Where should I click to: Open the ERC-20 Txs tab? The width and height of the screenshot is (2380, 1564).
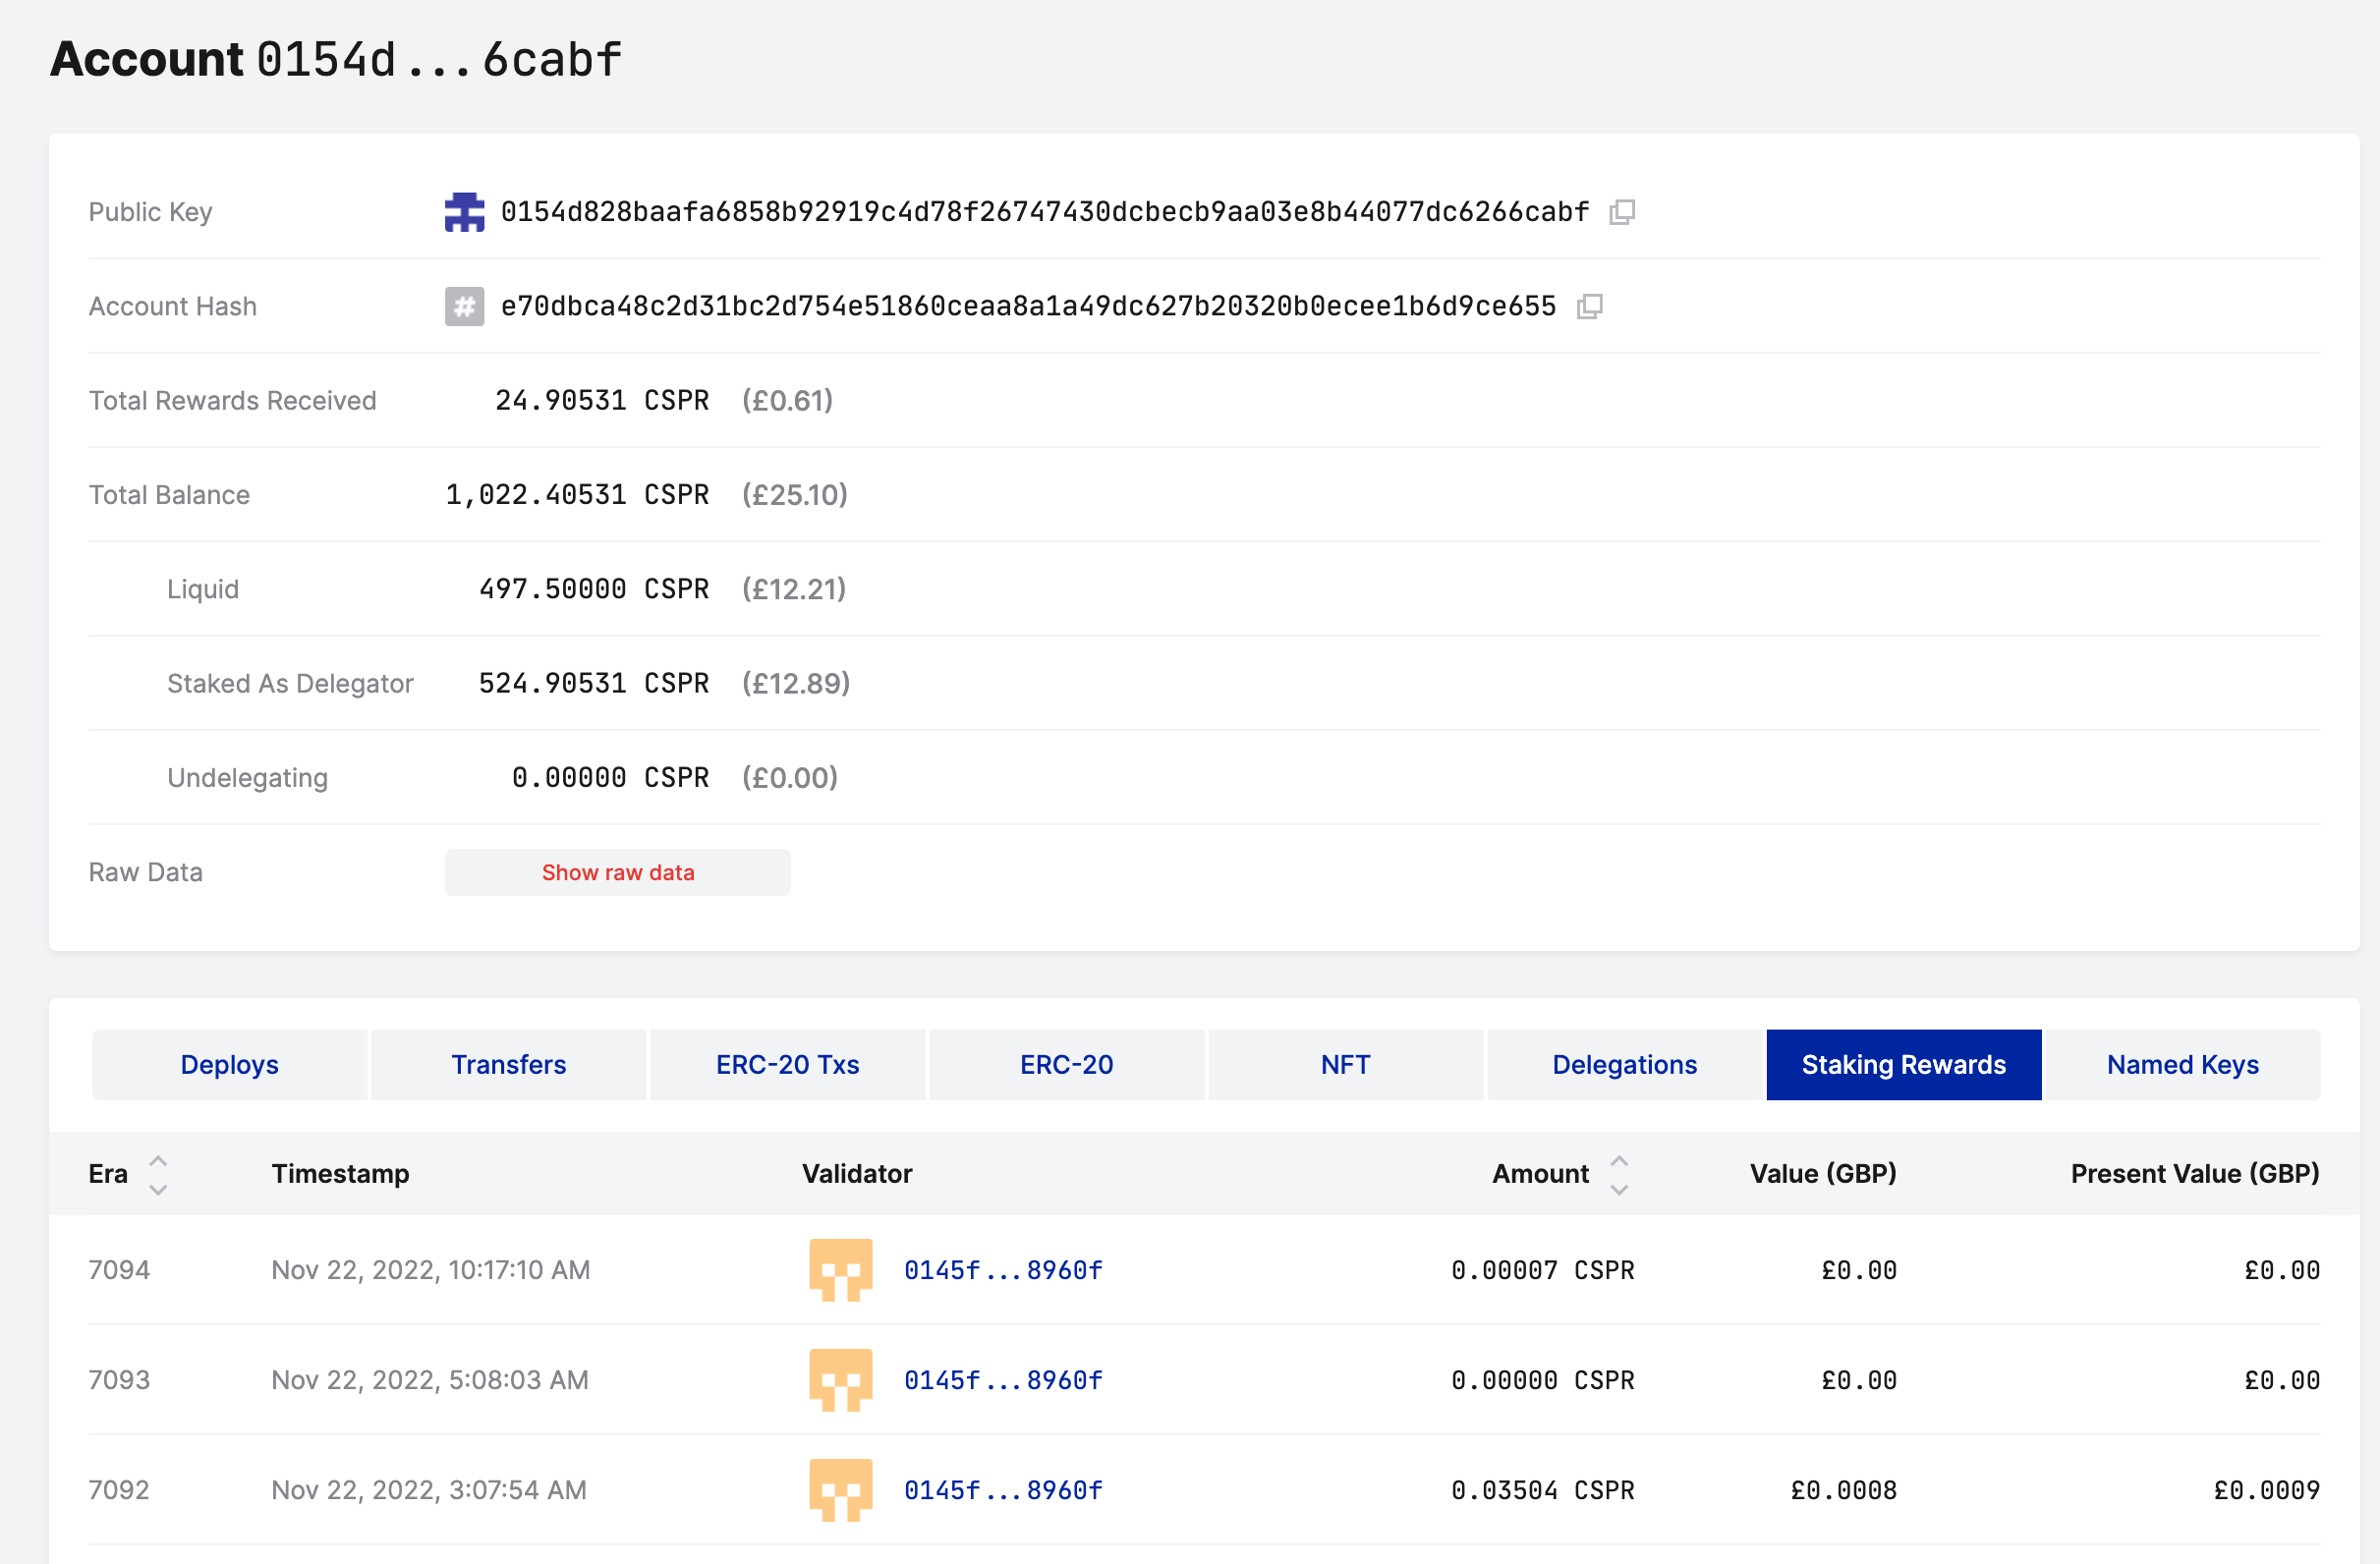coord(787,1065)
